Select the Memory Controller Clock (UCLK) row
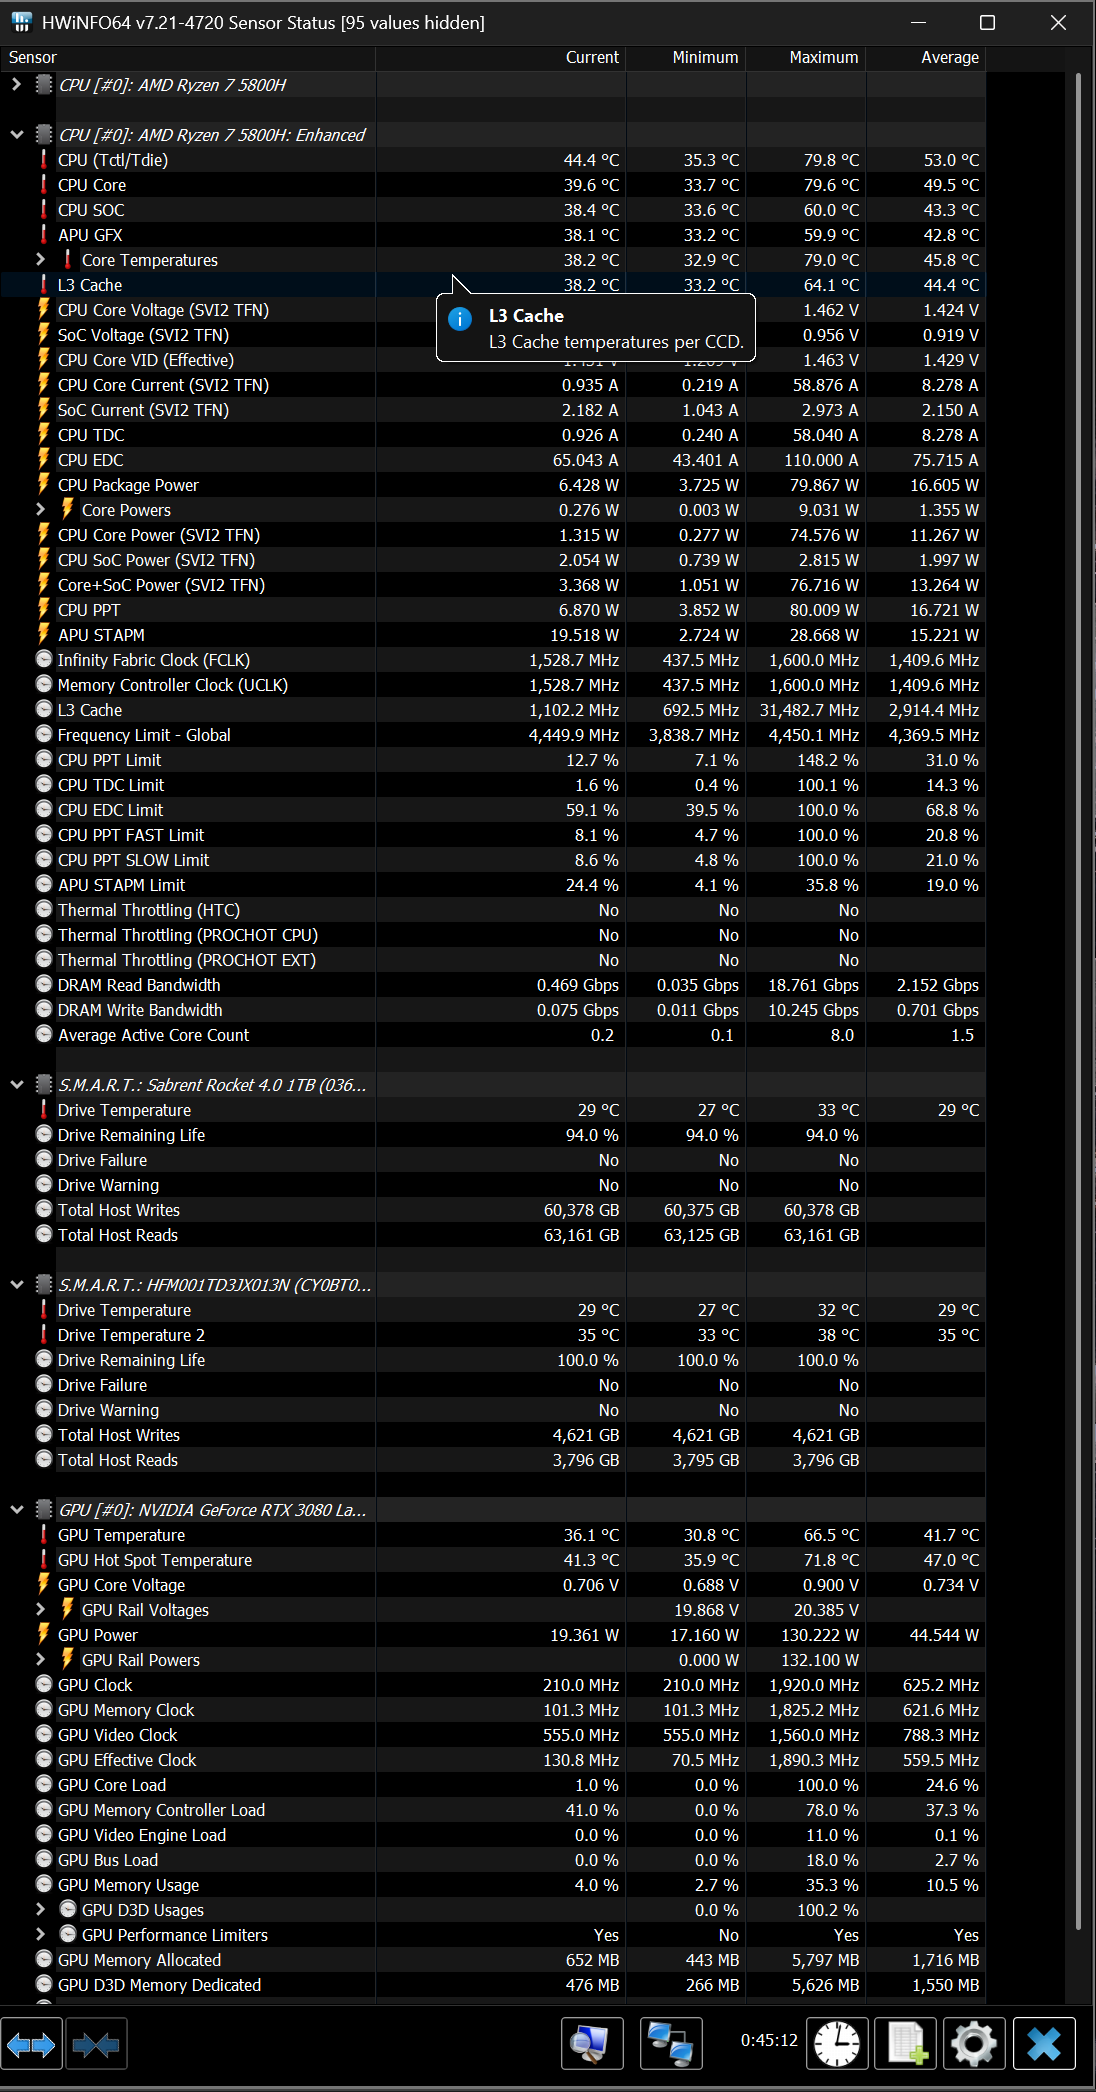 click(x=493, y=685)
